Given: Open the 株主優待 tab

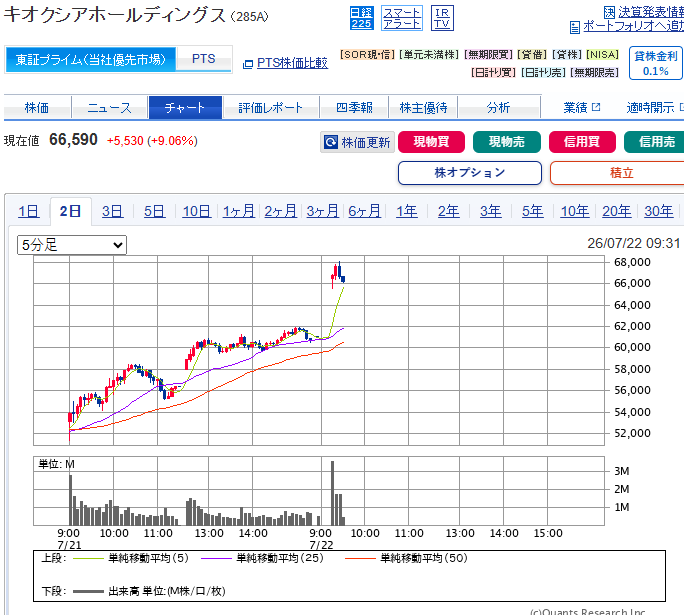Looking at the screenshot, I should pyautogui.click(x=423, y=108).
